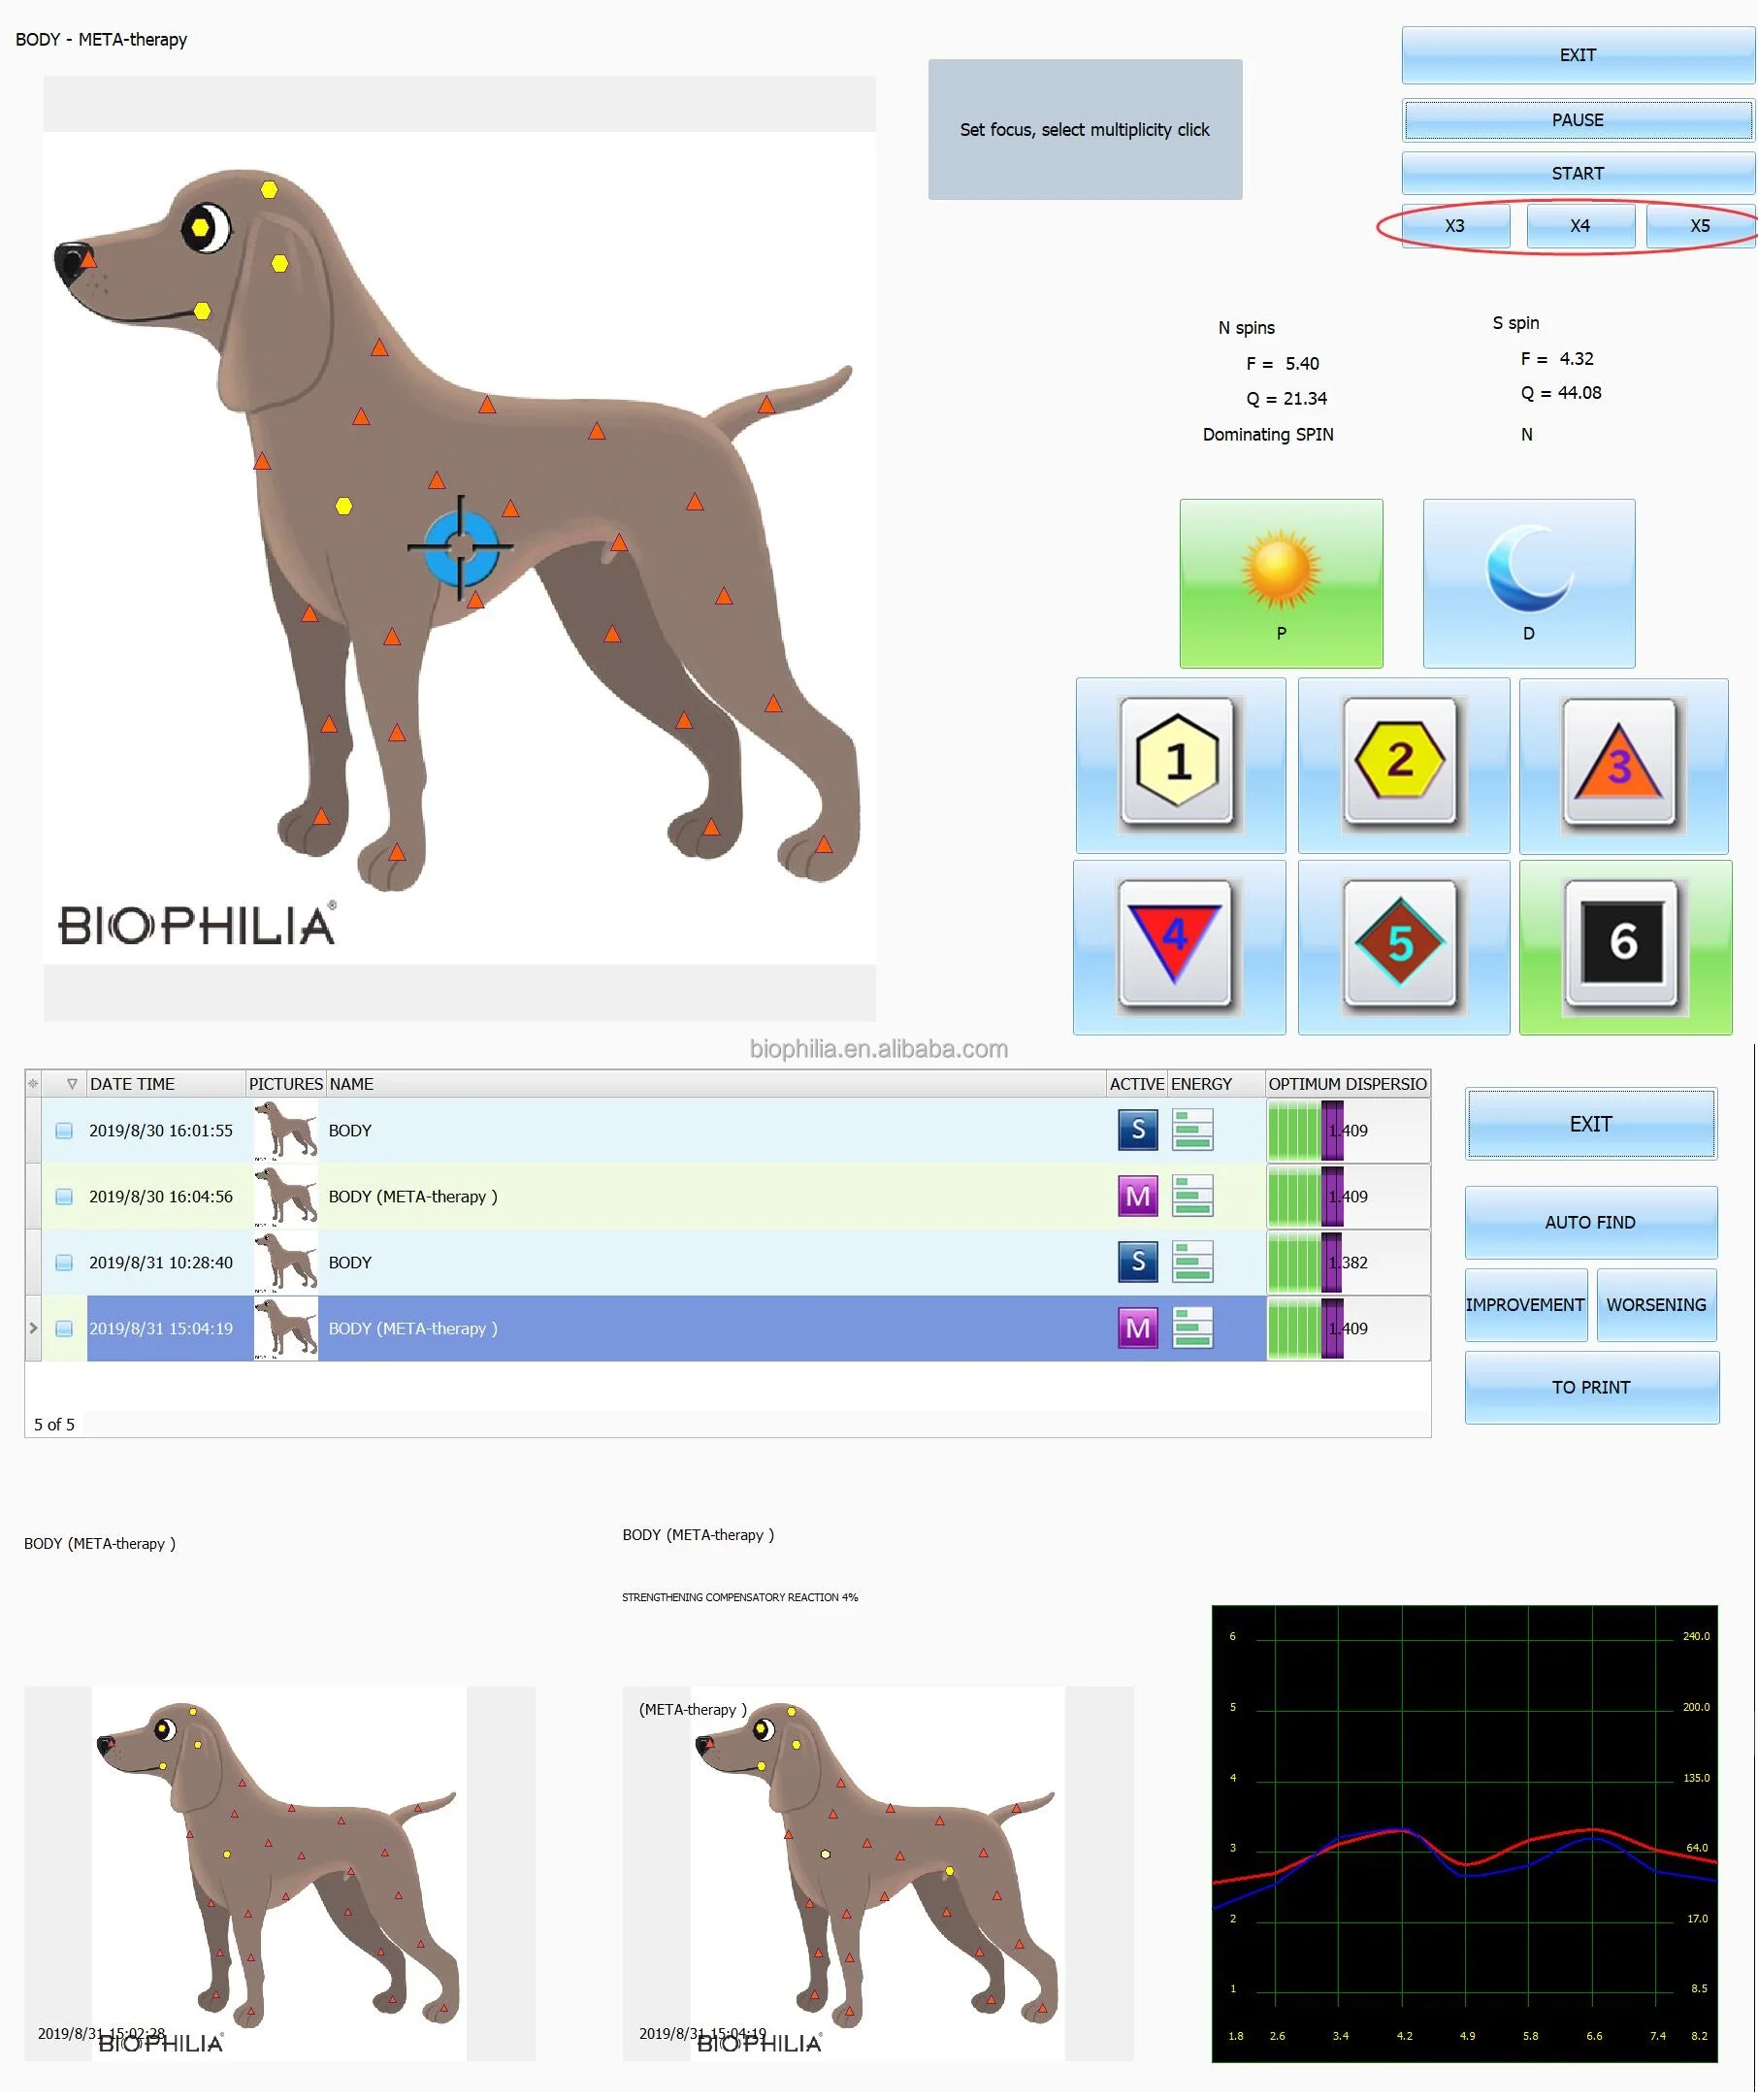Click the EXIT button above AUTO FIND
1758x2100 pixels.
[x=1591, y=1124]
